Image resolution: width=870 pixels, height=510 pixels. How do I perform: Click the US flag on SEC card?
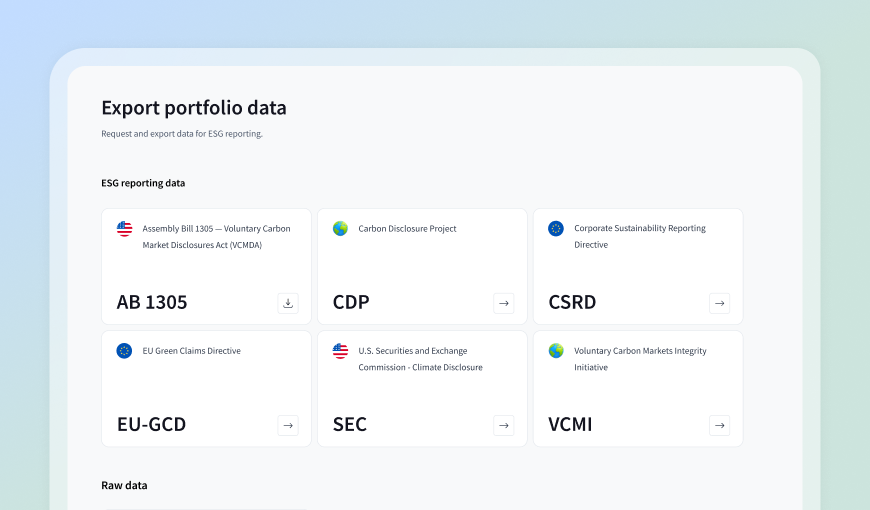point(340,351)
